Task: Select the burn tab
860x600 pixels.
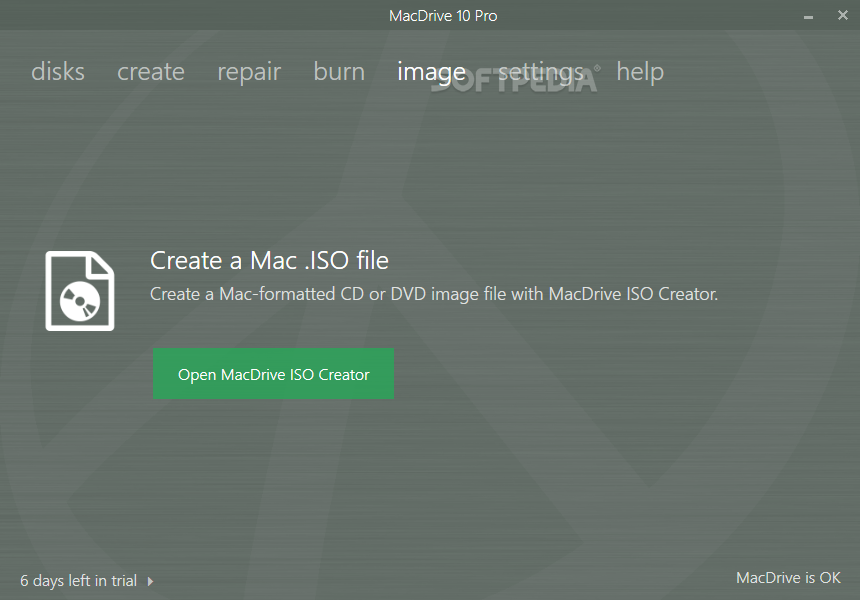Action: [x=339, y=72]
